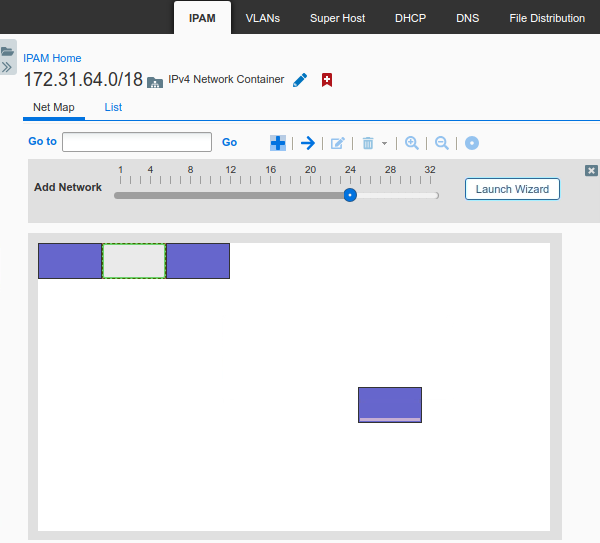Screen dimensions: 600x543
Task: Switch to the List tab
Action: point(113,107)
